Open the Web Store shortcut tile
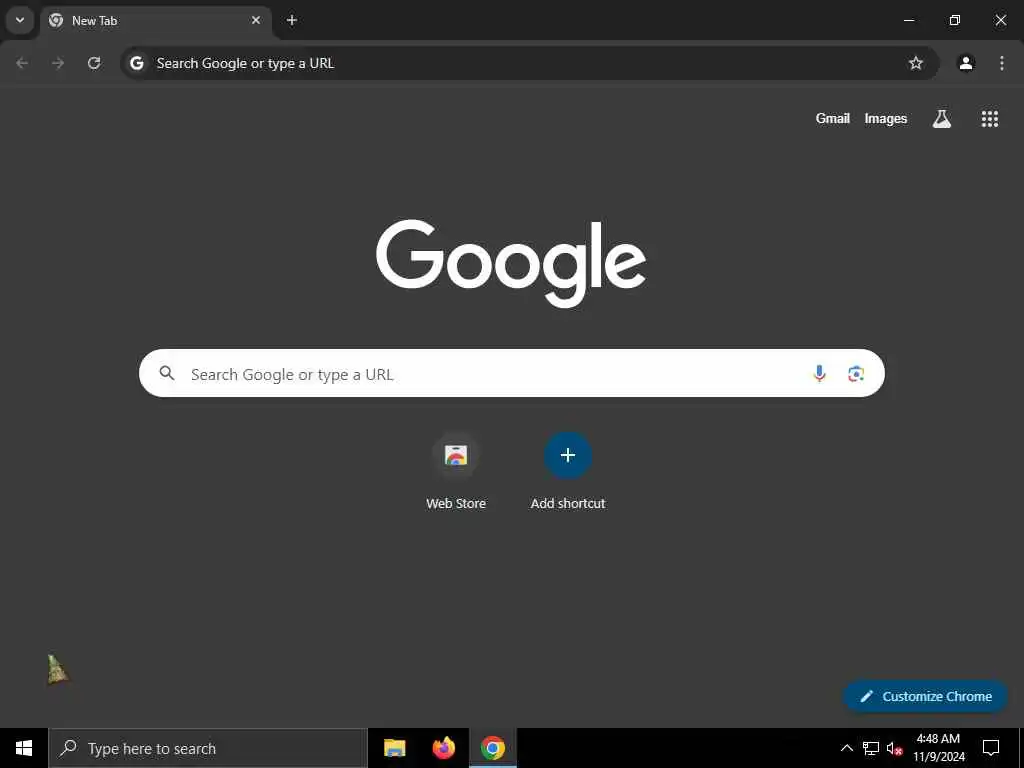Screen dimensions: 1024x768 coord(456,455)
